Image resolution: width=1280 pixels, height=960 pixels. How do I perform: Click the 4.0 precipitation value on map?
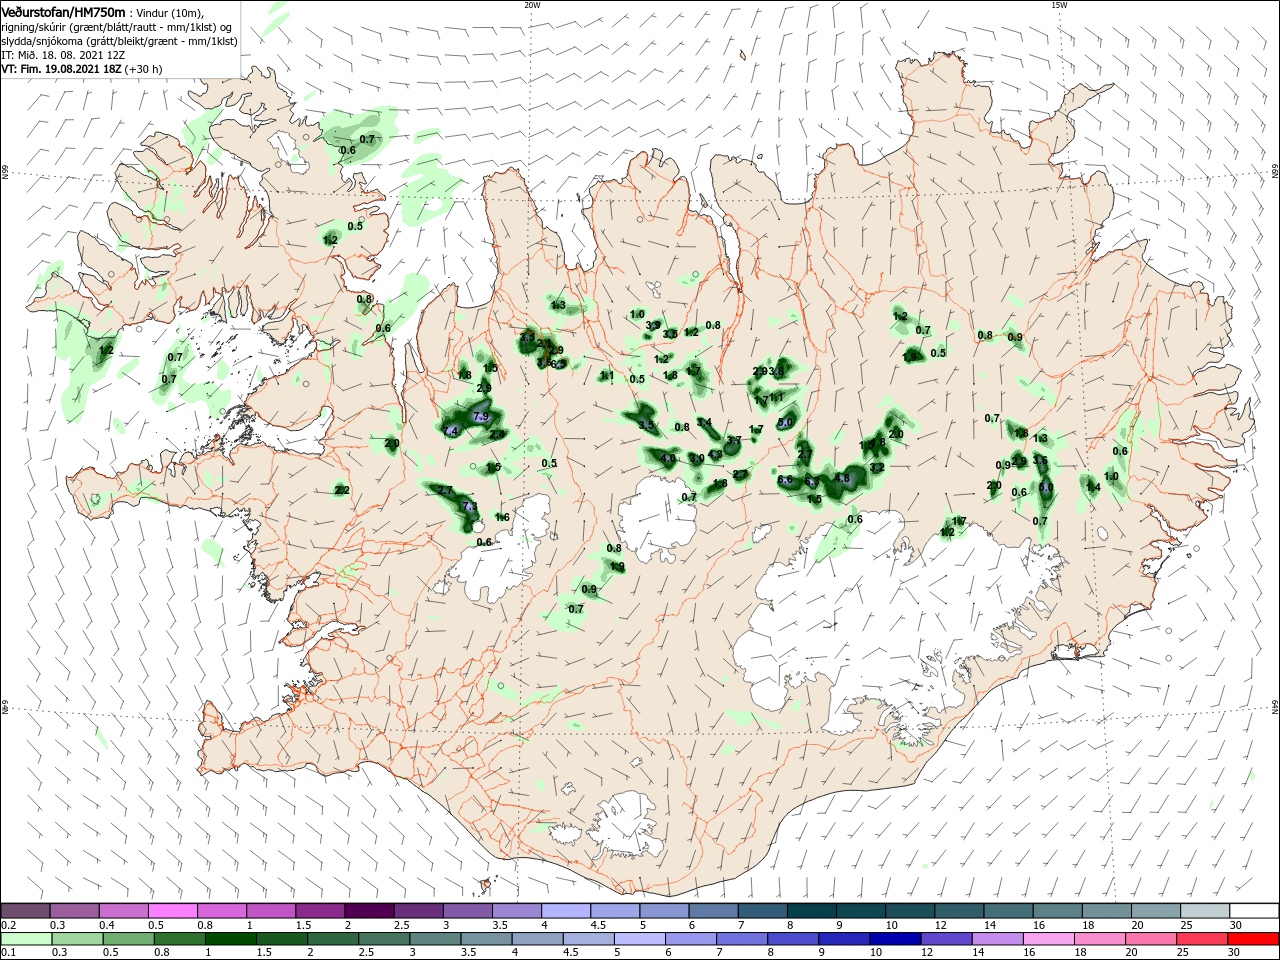coord(668,458)
